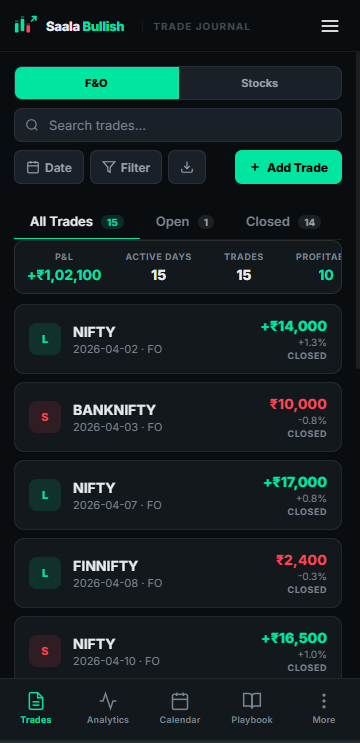Image resolution: width=360 pixels, height=743 pixels.
Task: Show the Open trades tab
Action: pos(185,222)
